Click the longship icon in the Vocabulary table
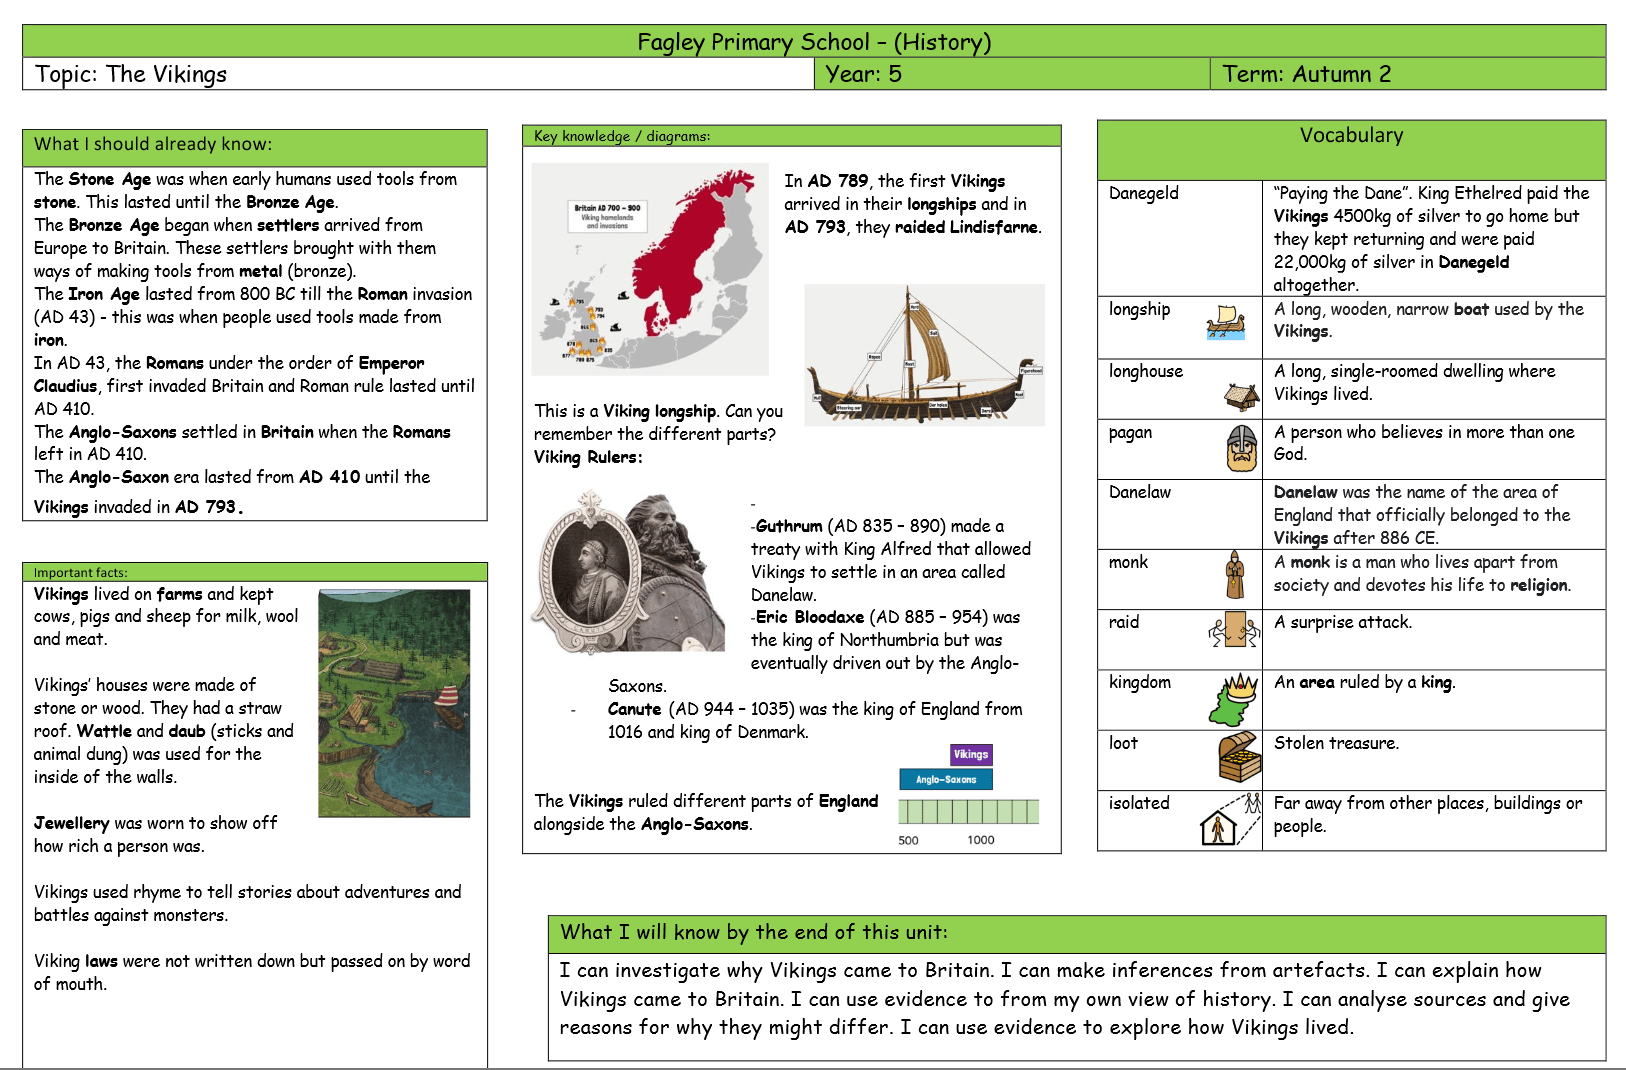The image size is (1626, 1070). (1226, 323)
